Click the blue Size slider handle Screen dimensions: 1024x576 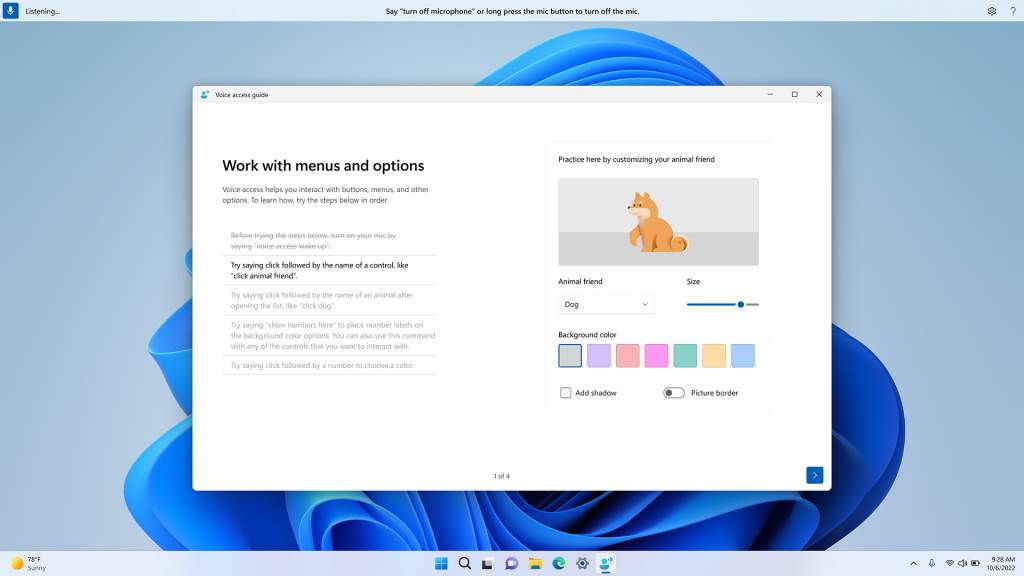(x=739, y=304)
